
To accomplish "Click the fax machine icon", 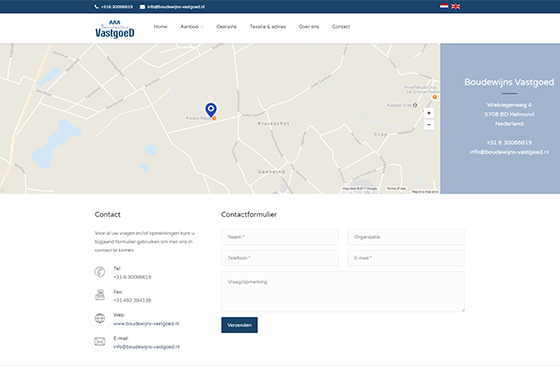I will (x=100, y=295).
